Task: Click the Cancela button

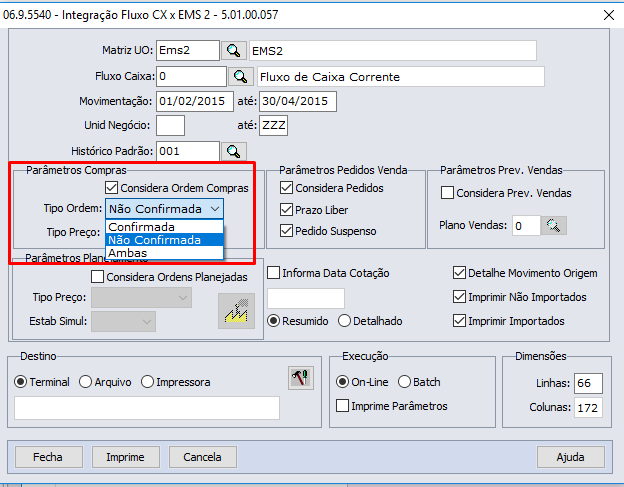Action: tap(203, 457)
